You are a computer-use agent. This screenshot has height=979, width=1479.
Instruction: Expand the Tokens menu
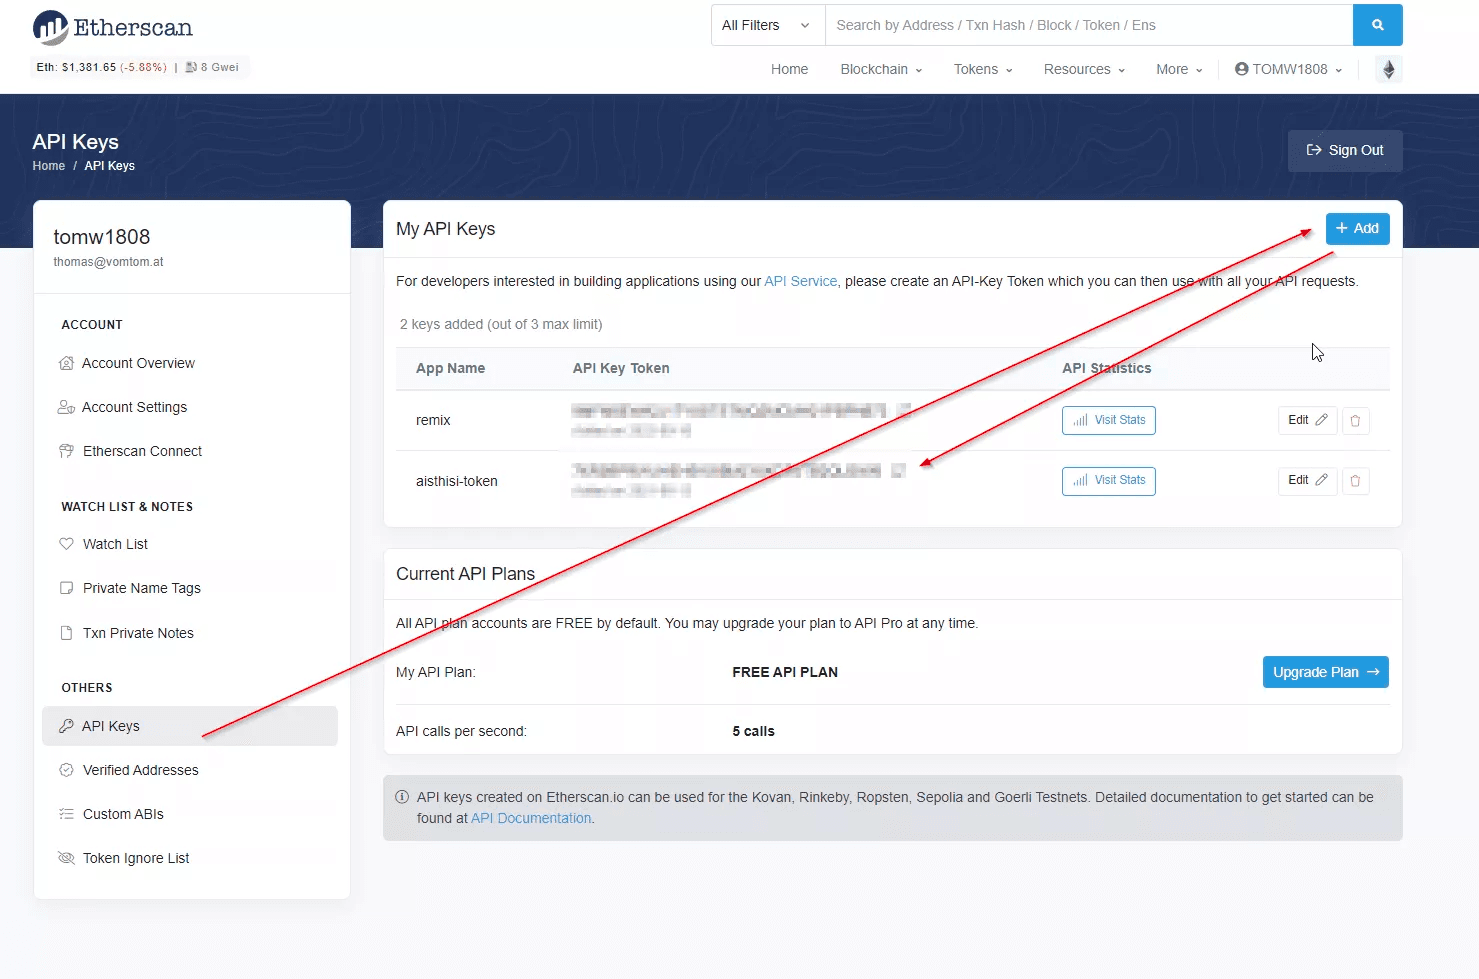pos(983,69)
